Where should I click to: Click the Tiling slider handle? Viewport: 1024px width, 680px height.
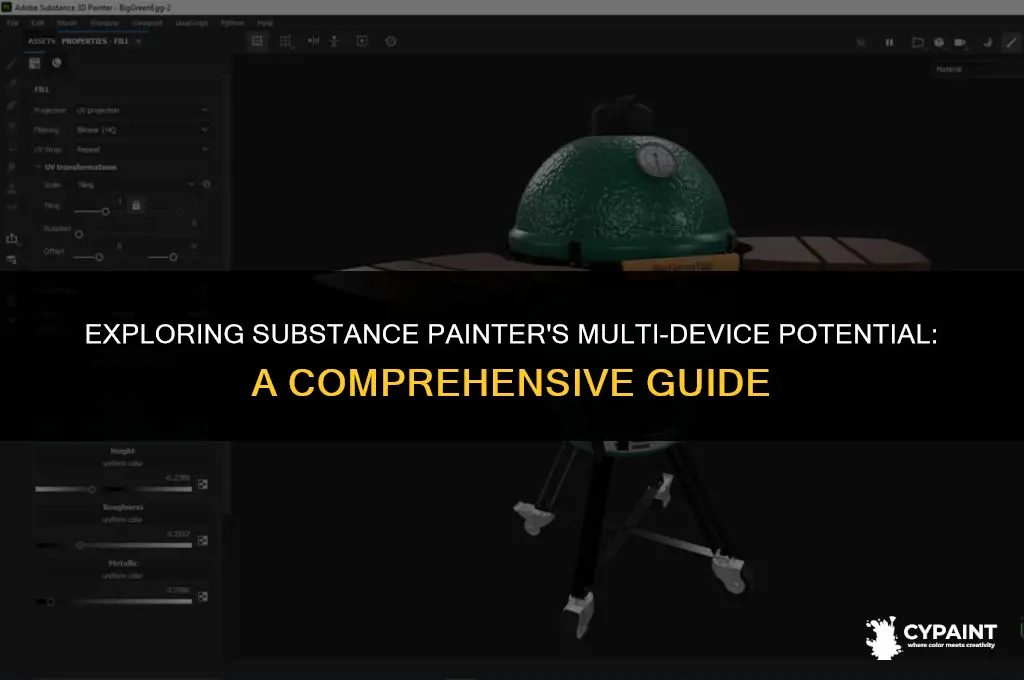click(106, 212)
